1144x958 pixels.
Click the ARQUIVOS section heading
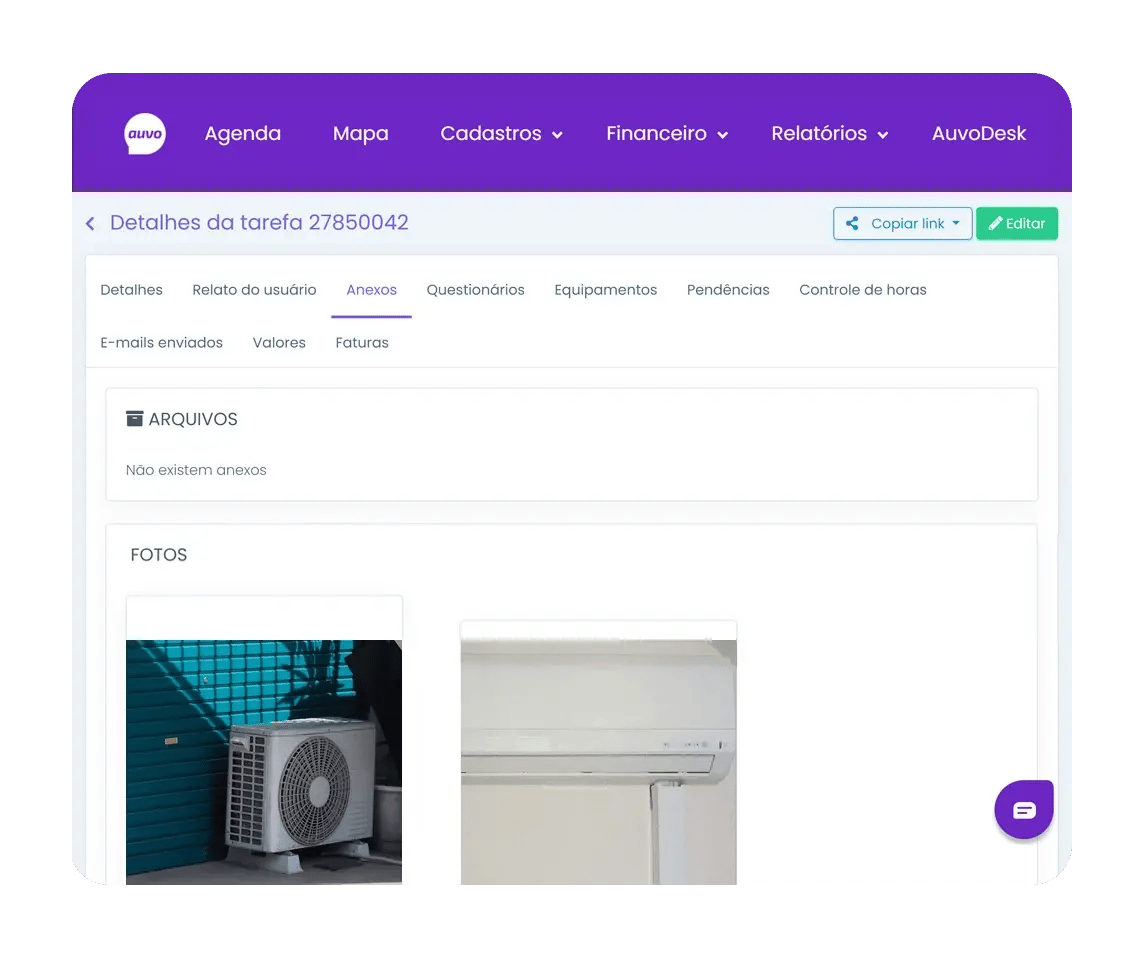pyautogui.click(x=193, y=419)
